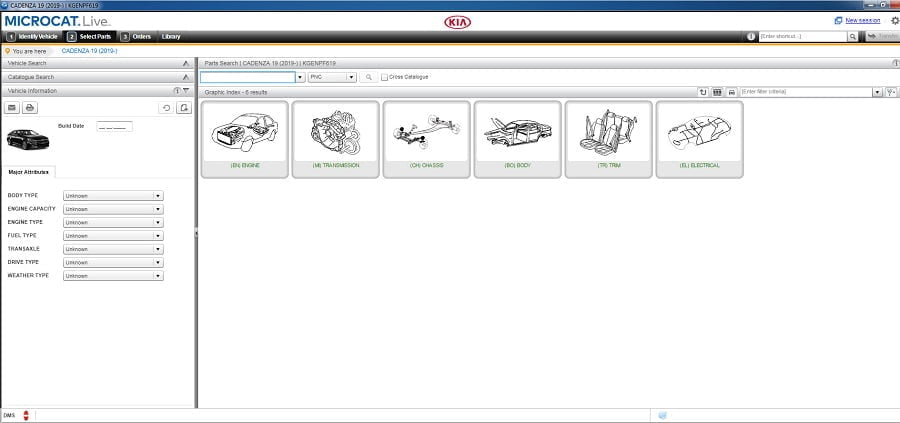
Task: Click the Enter shortcut input field
Action: (803, 36)
